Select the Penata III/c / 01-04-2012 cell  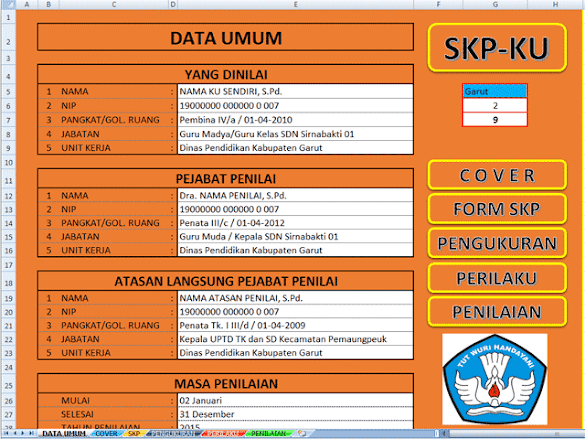(x=295, y=223)
